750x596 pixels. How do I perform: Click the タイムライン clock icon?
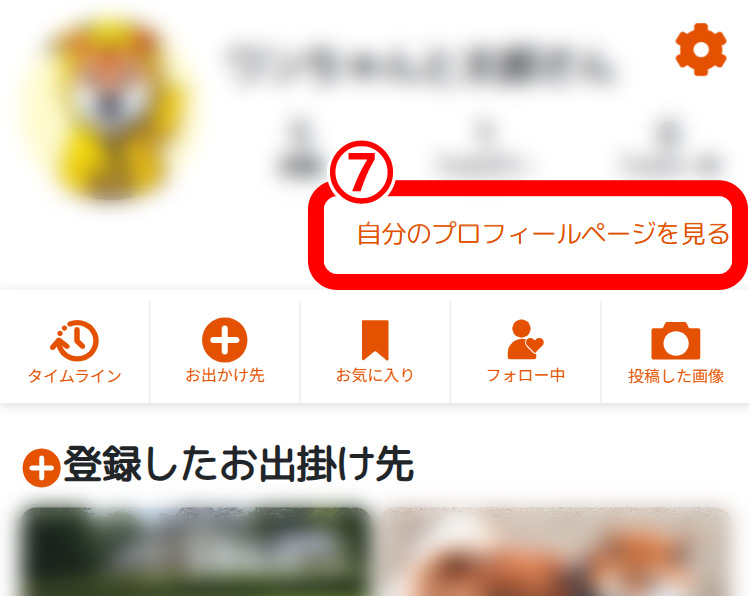[x=75, y=340]
